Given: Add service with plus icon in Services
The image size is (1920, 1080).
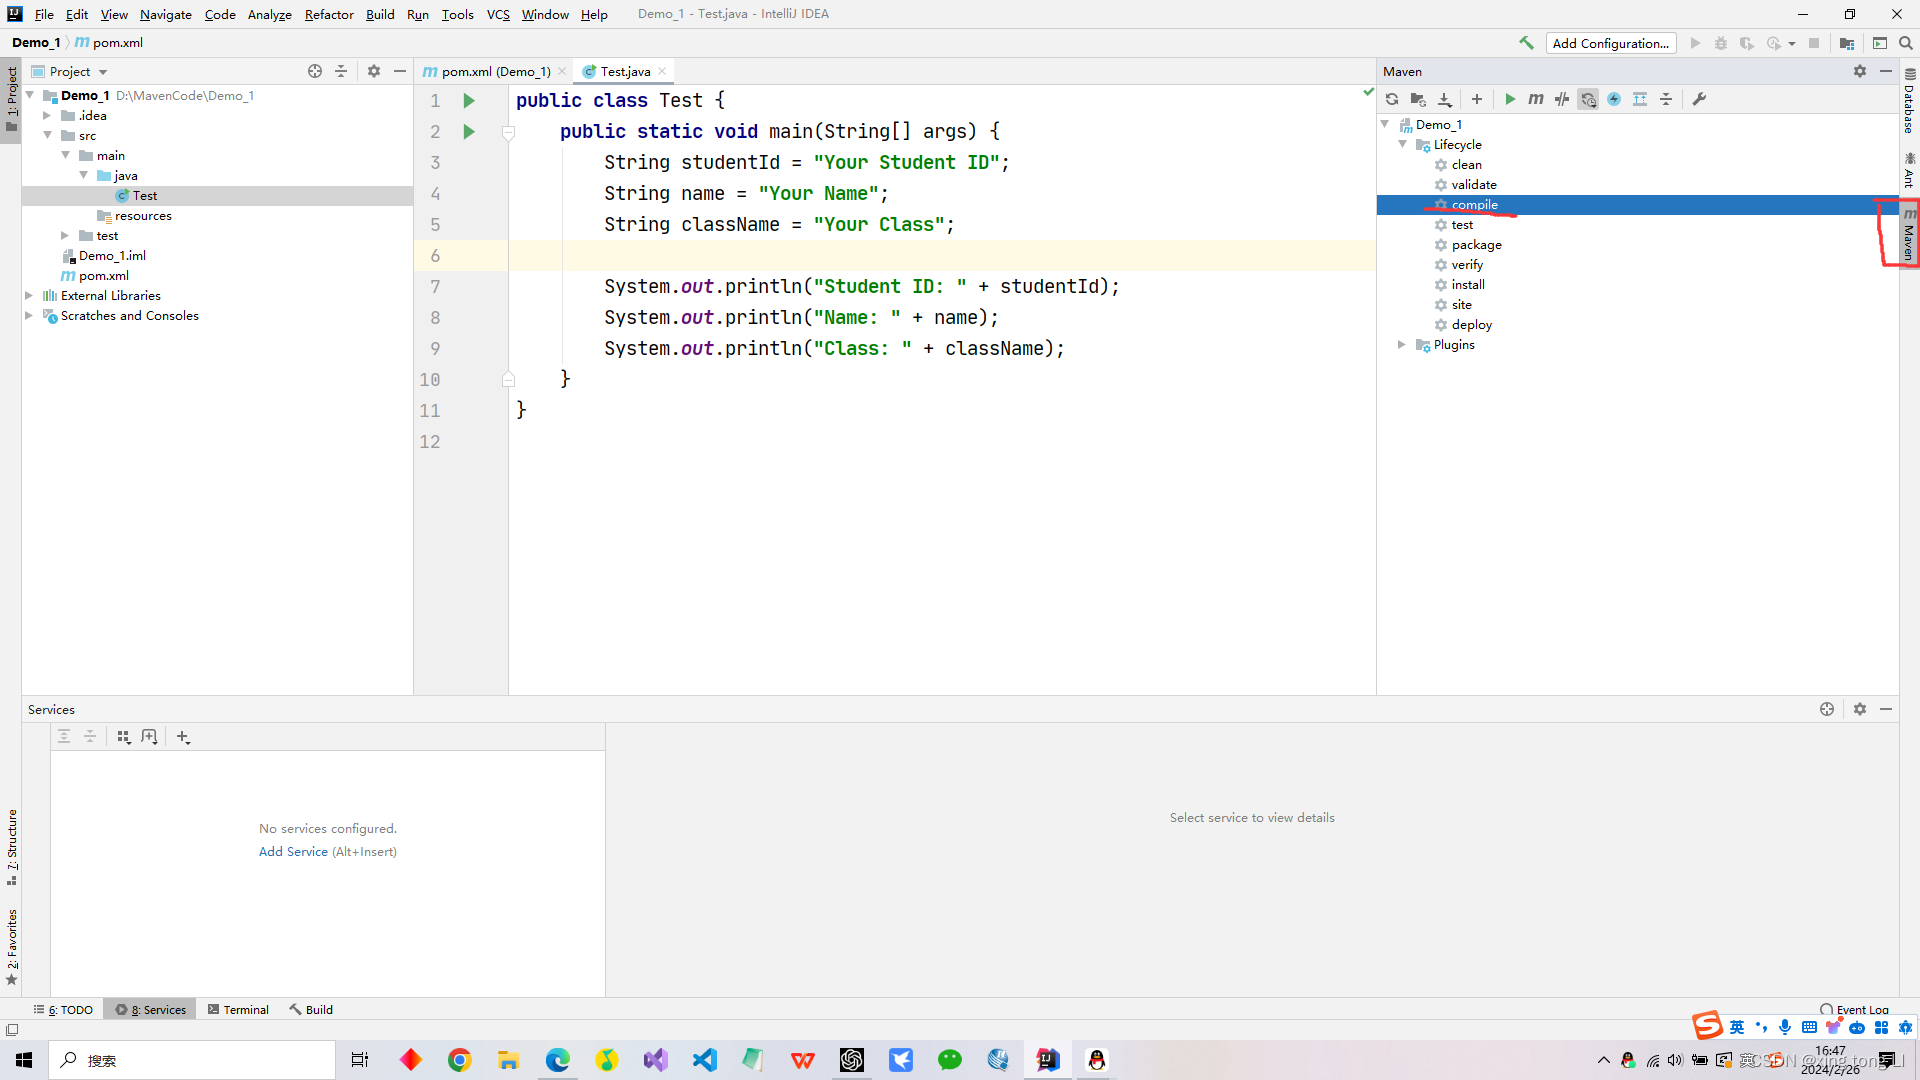Looking at the screenshot, I should (183, 737).
